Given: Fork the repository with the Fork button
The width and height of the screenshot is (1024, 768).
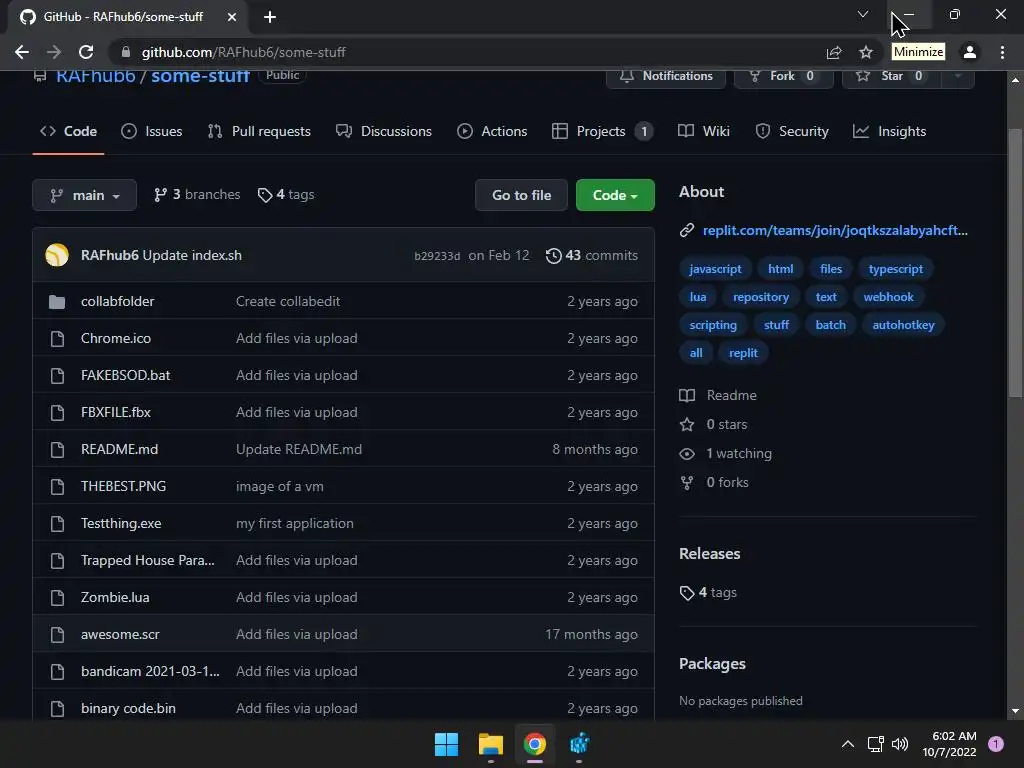Looking at the screenshot, I should click(x=782, y=76).
